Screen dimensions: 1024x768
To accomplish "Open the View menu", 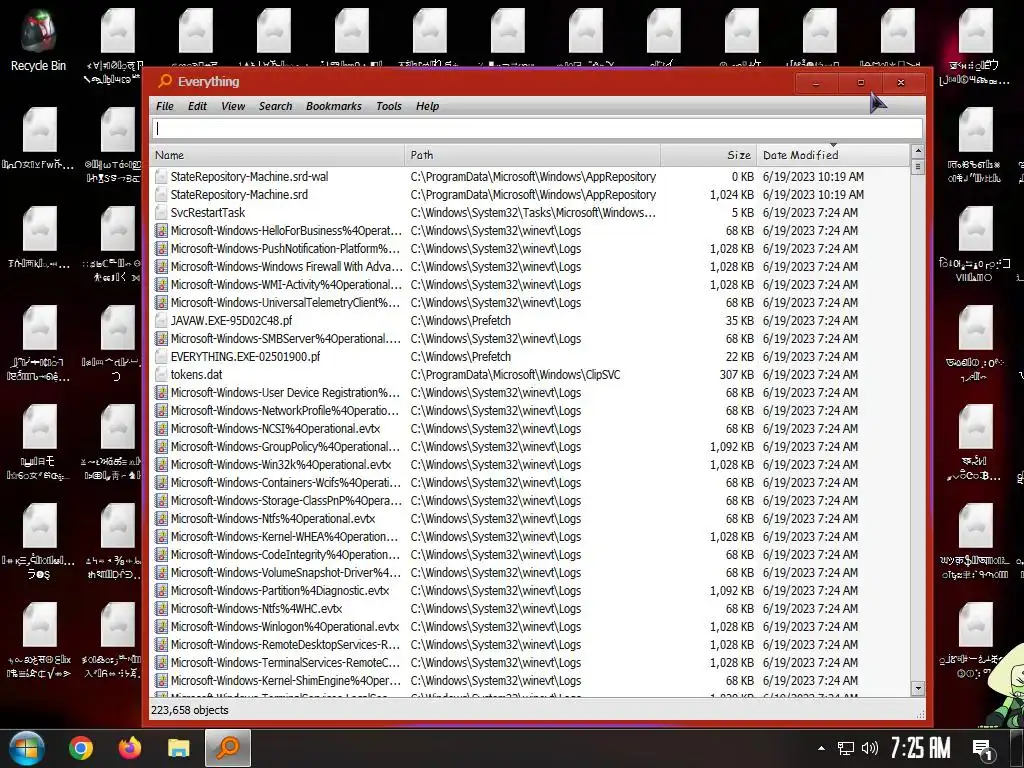I will [233, 106].
